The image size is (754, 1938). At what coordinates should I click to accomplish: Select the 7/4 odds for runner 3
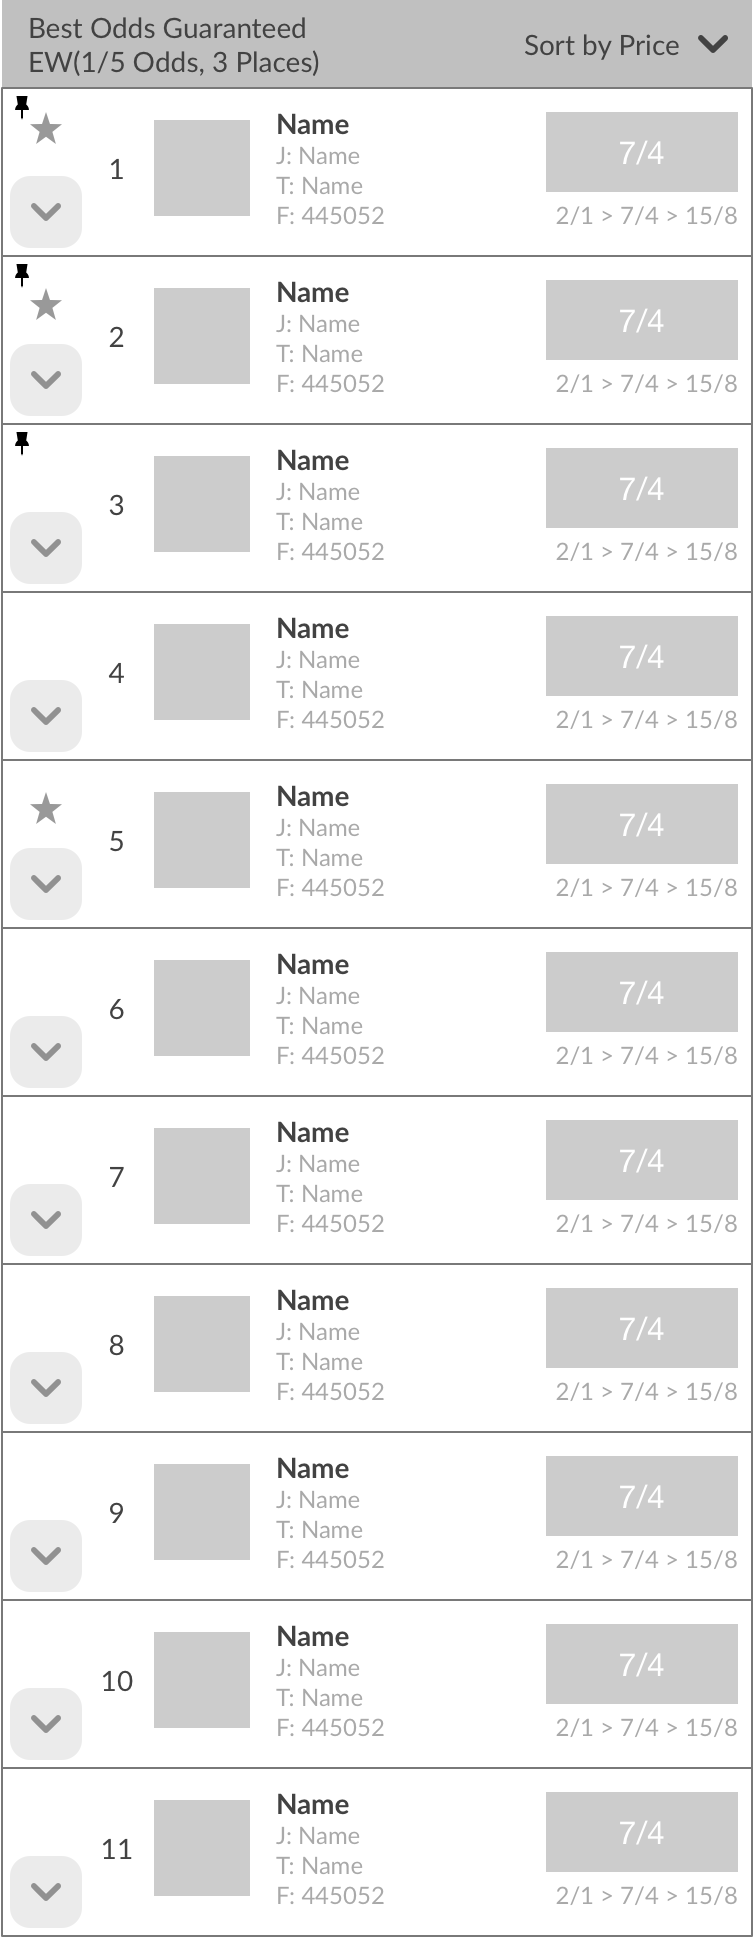point(641,489)
